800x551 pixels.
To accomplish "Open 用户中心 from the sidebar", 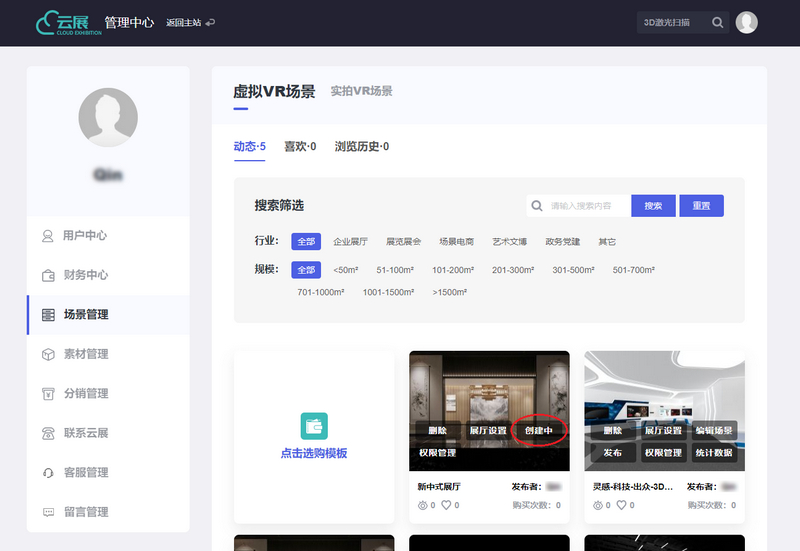I will [x=84, y=236].
